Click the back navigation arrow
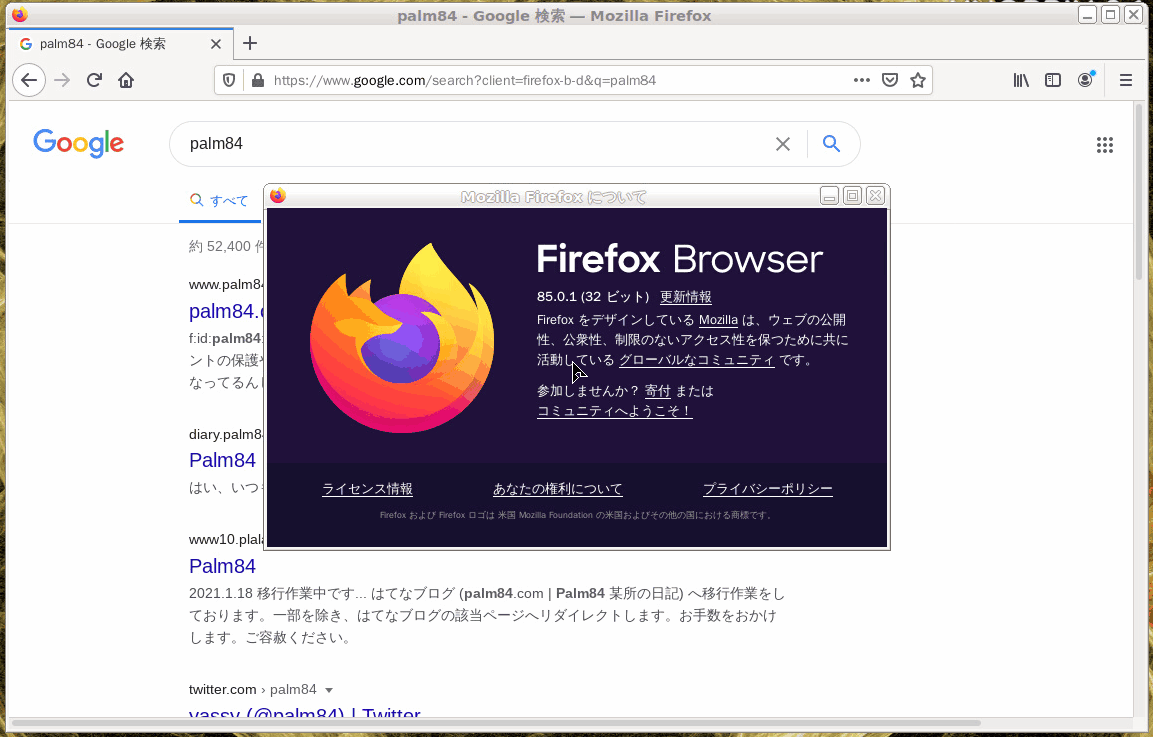The width and height of the screenshot is (1153, 737). click(28, 79)
